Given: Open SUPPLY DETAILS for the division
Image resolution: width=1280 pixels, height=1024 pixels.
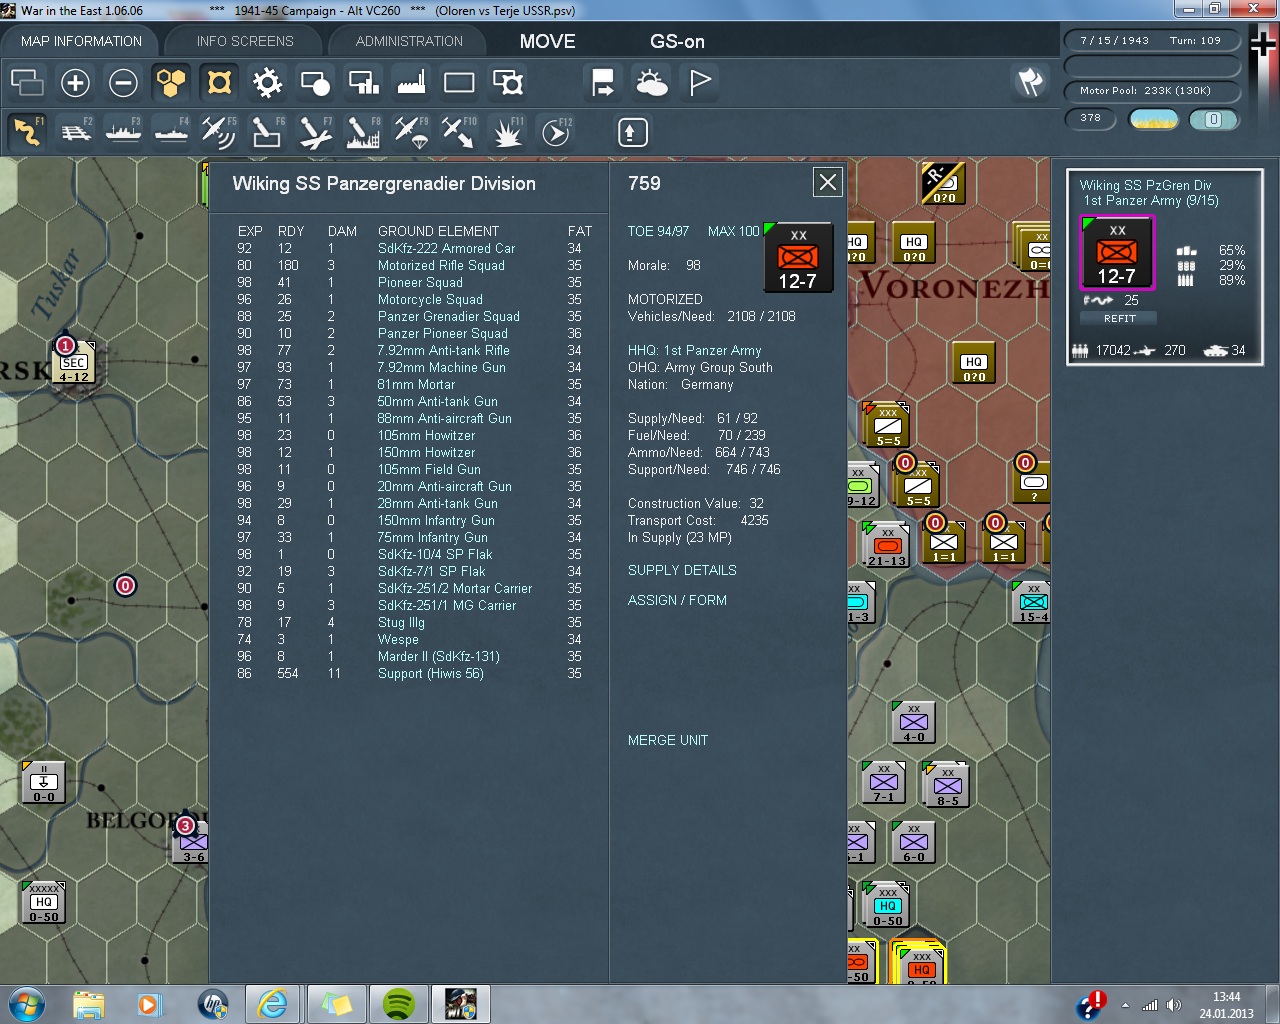Looking at the screenshot, I should (x=682, y=570).
